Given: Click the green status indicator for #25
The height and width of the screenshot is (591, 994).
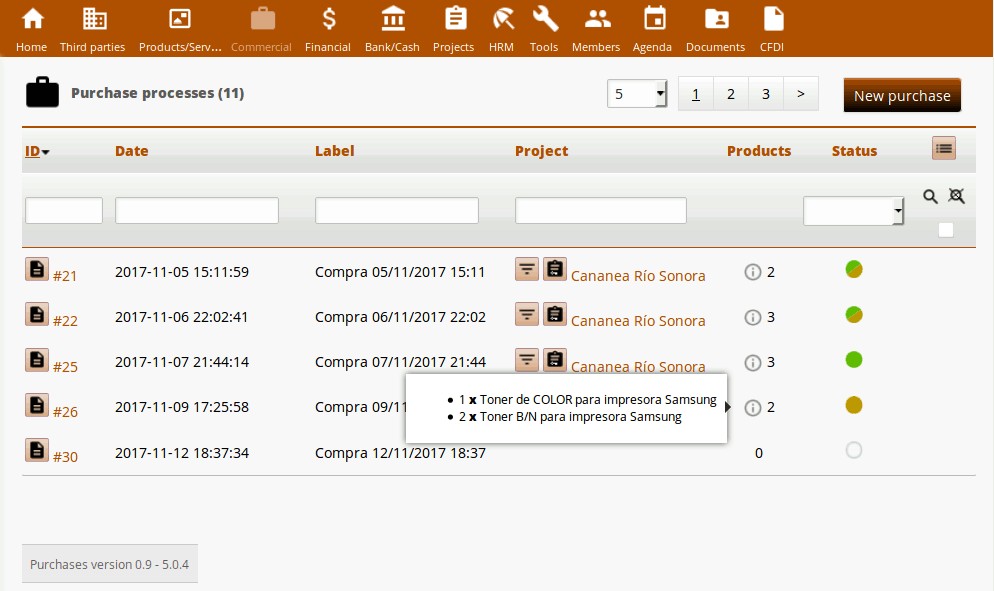Looking at the screenshot, I should [853, 360].
